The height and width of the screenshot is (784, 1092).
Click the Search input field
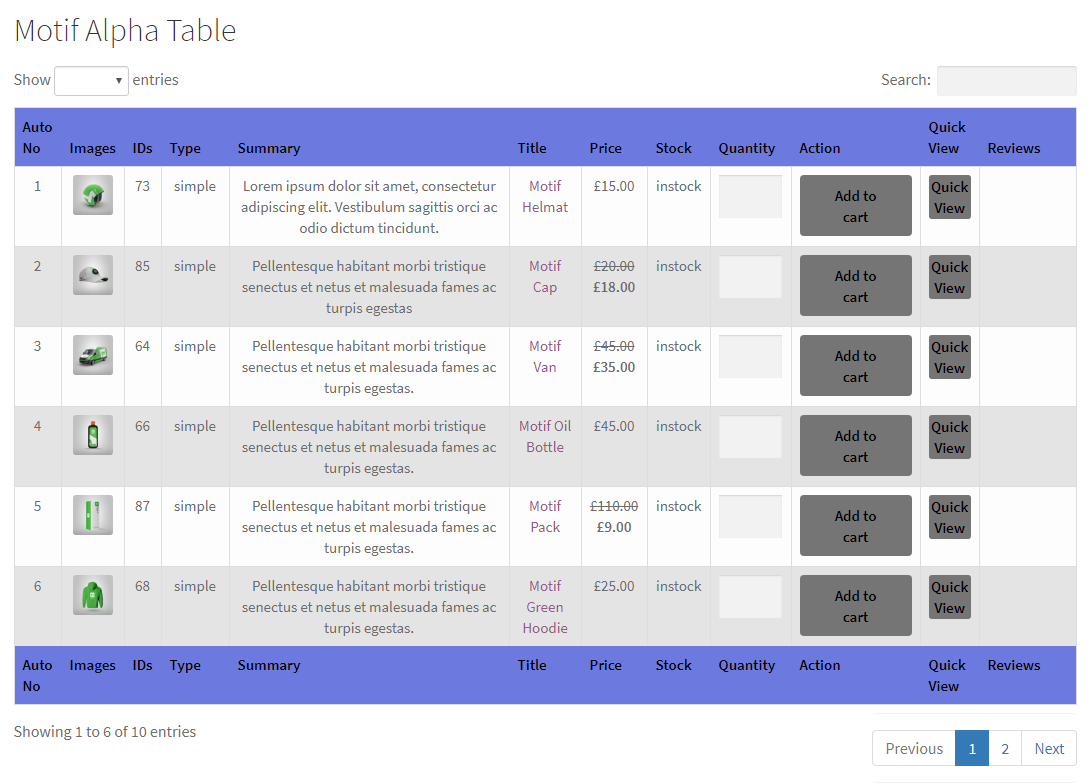[1006, 80]
